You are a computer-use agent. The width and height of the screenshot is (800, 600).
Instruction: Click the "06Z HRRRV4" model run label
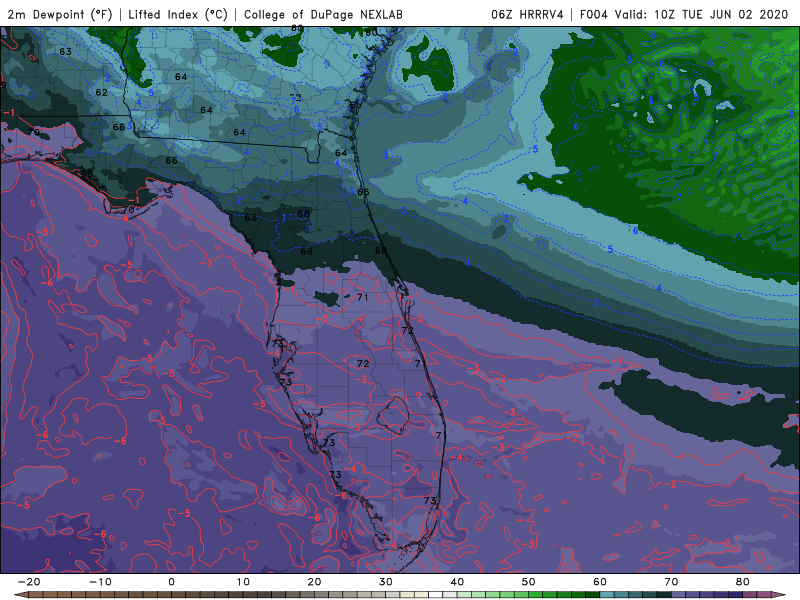527,14
